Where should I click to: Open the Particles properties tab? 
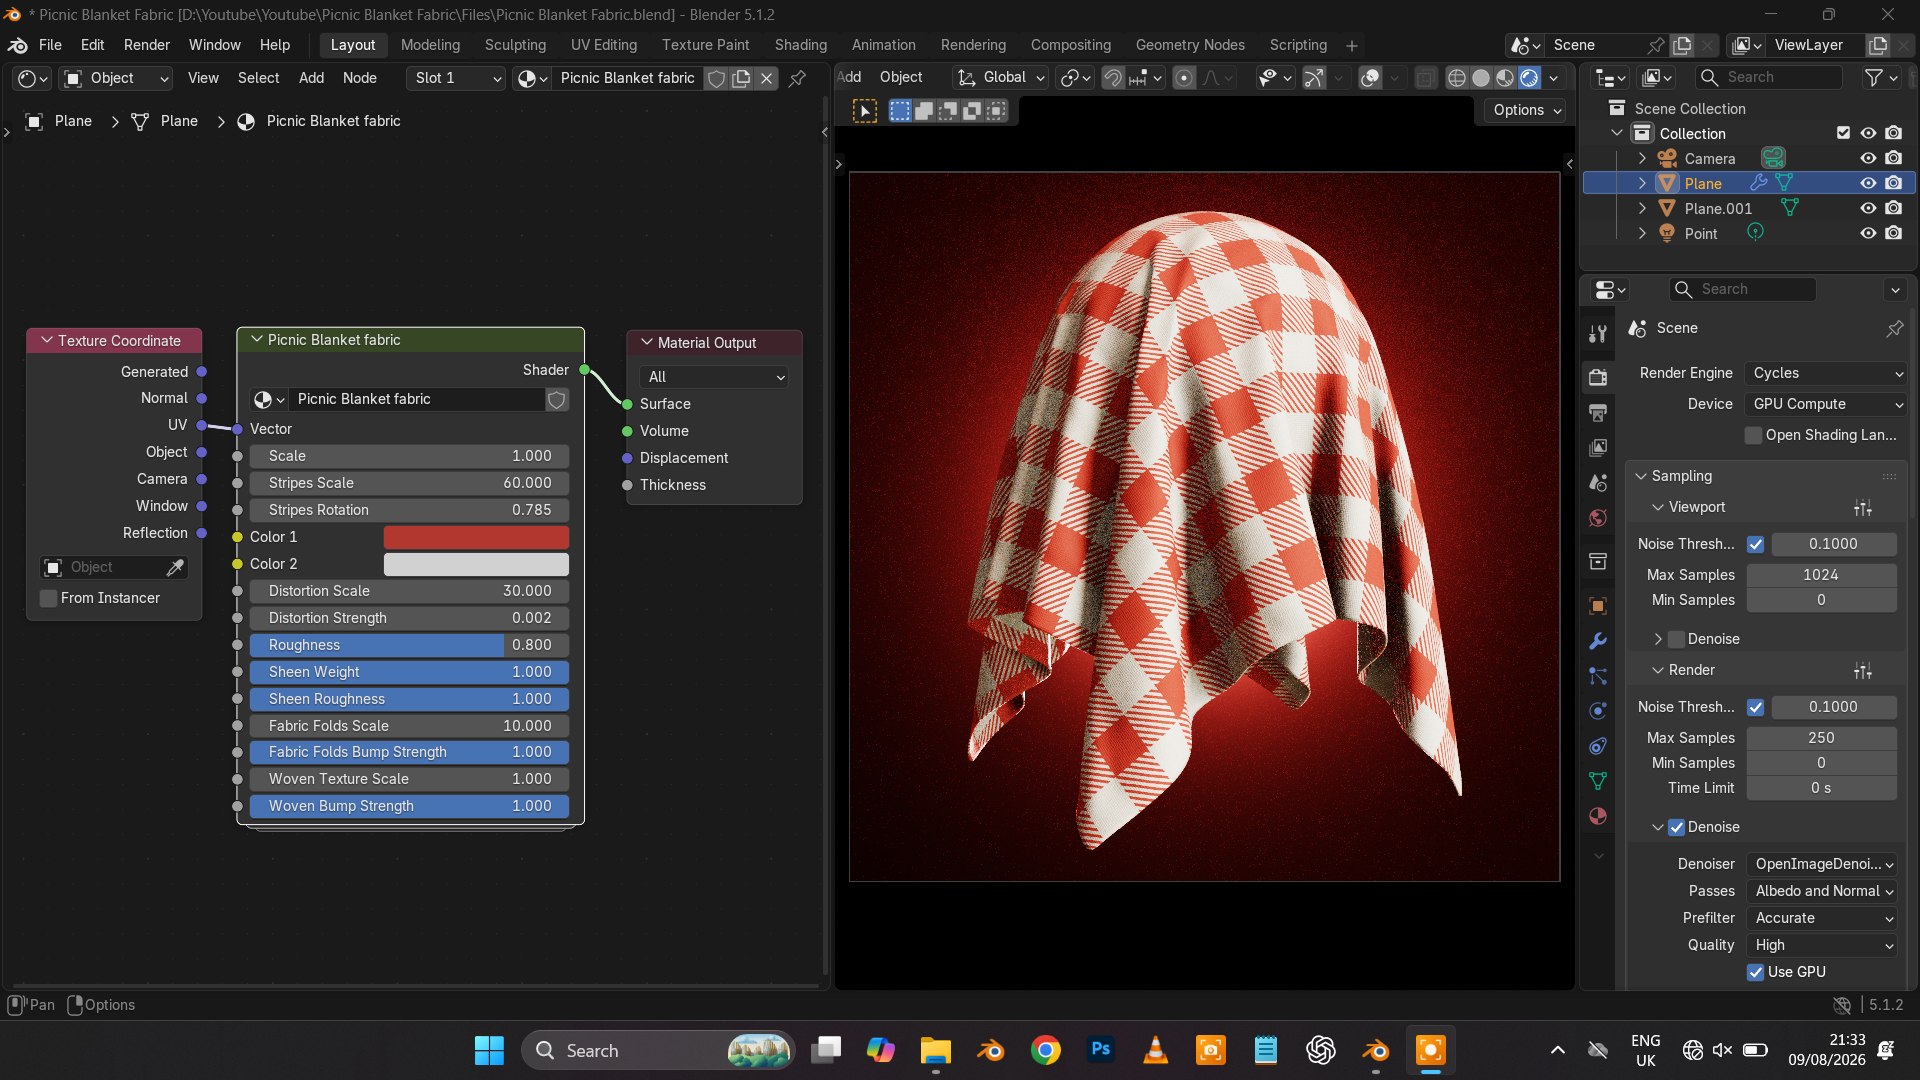click(1598, 676)
